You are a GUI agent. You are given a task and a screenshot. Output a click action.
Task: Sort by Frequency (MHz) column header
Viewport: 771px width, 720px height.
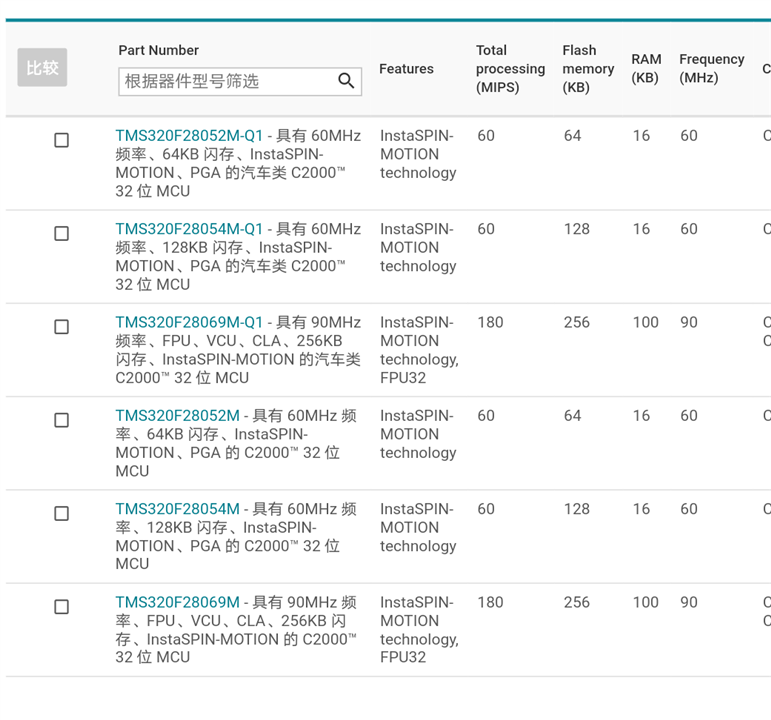tap(712, 68)
